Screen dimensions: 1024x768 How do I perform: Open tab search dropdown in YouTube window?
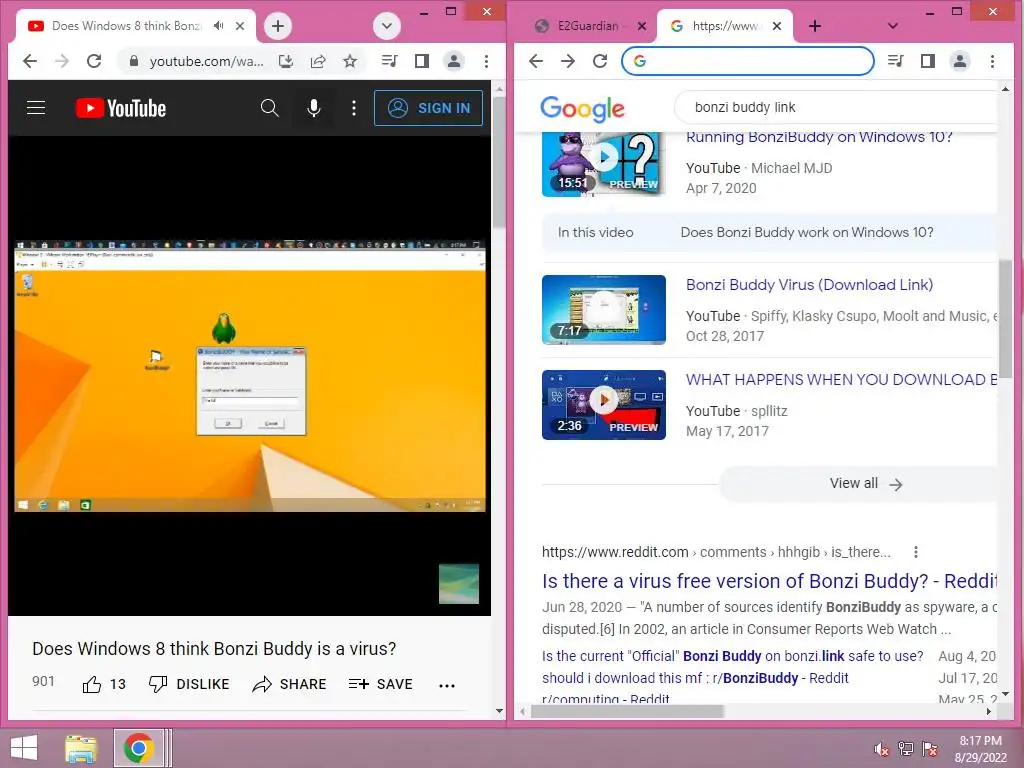(387, 26)
